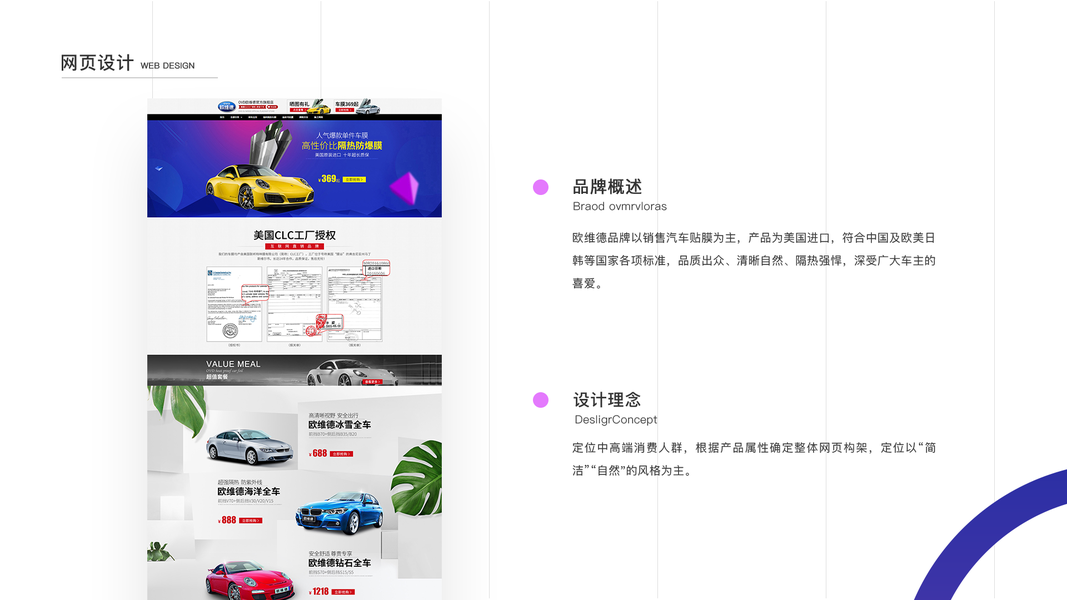The image size is (1067, 600).
Task: Click the DesligrConcept subtitle
Action: click(x=615, y=420)
